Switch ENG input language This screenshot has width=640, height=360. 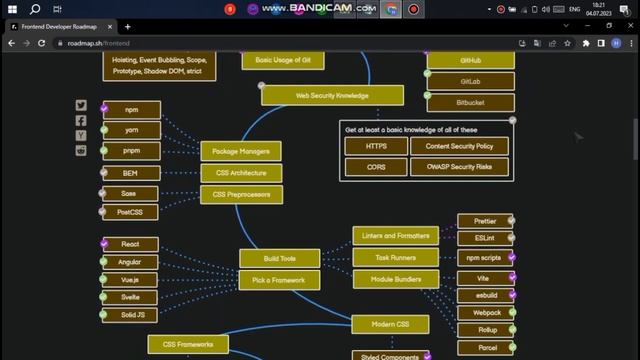click(574, 9)
